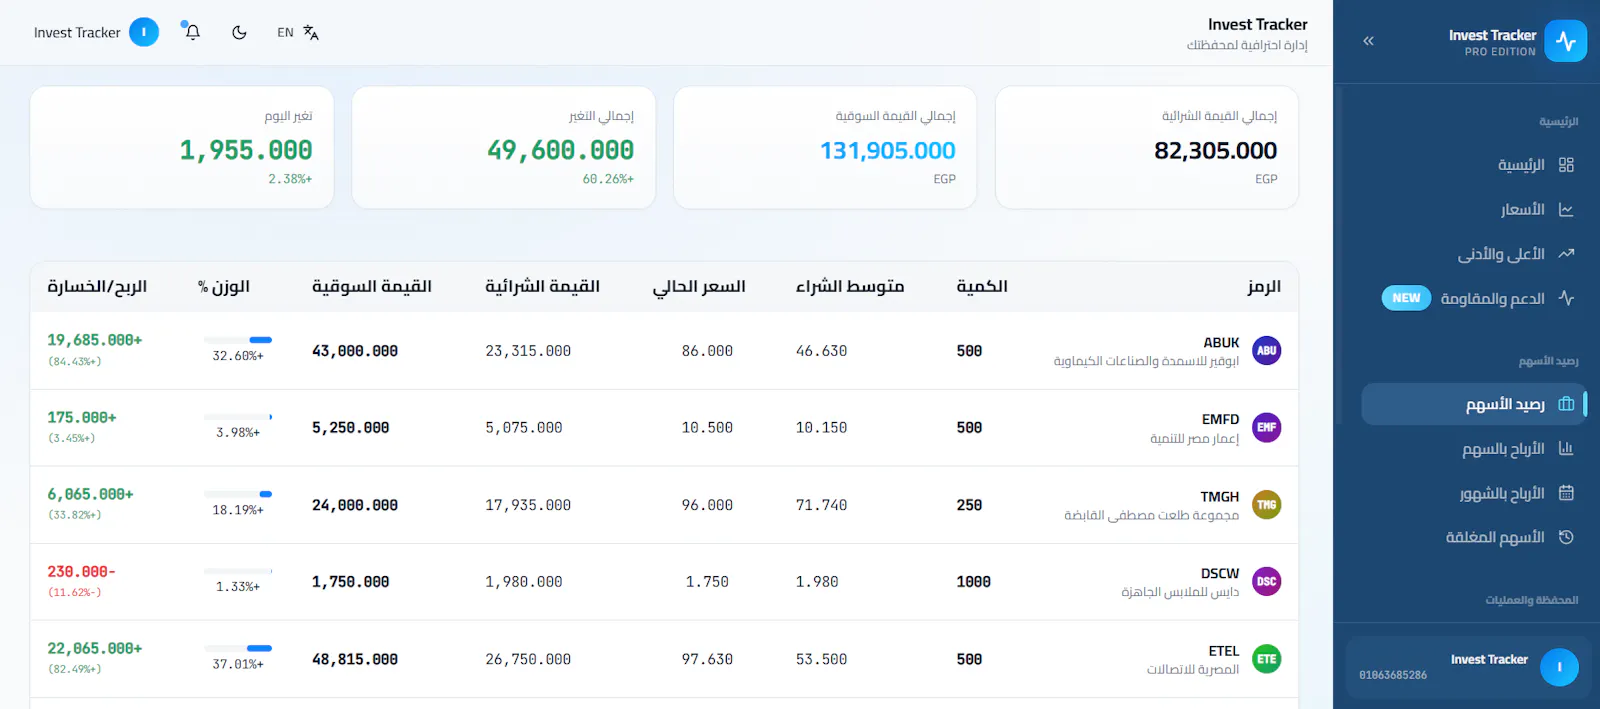
Task: Click the EMFD stock badge icon
Action: [1267, 428]
